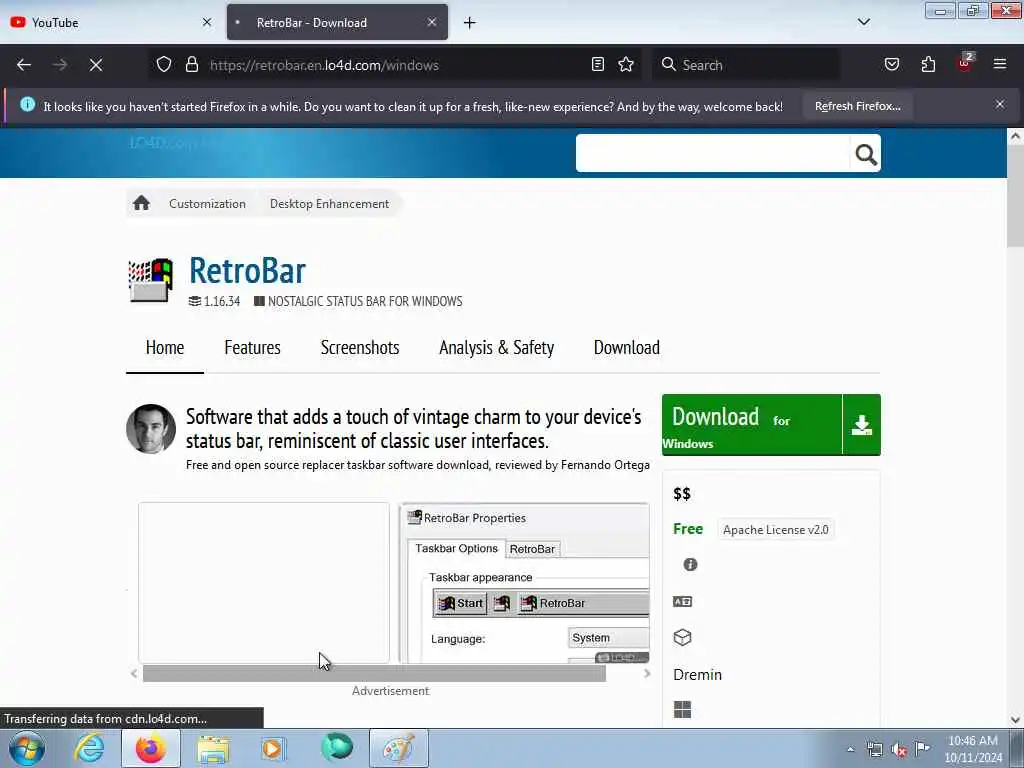This screenshot has width=1024, height=768.
Task: Click the LO4D site search field
Action: pos(712,153)
